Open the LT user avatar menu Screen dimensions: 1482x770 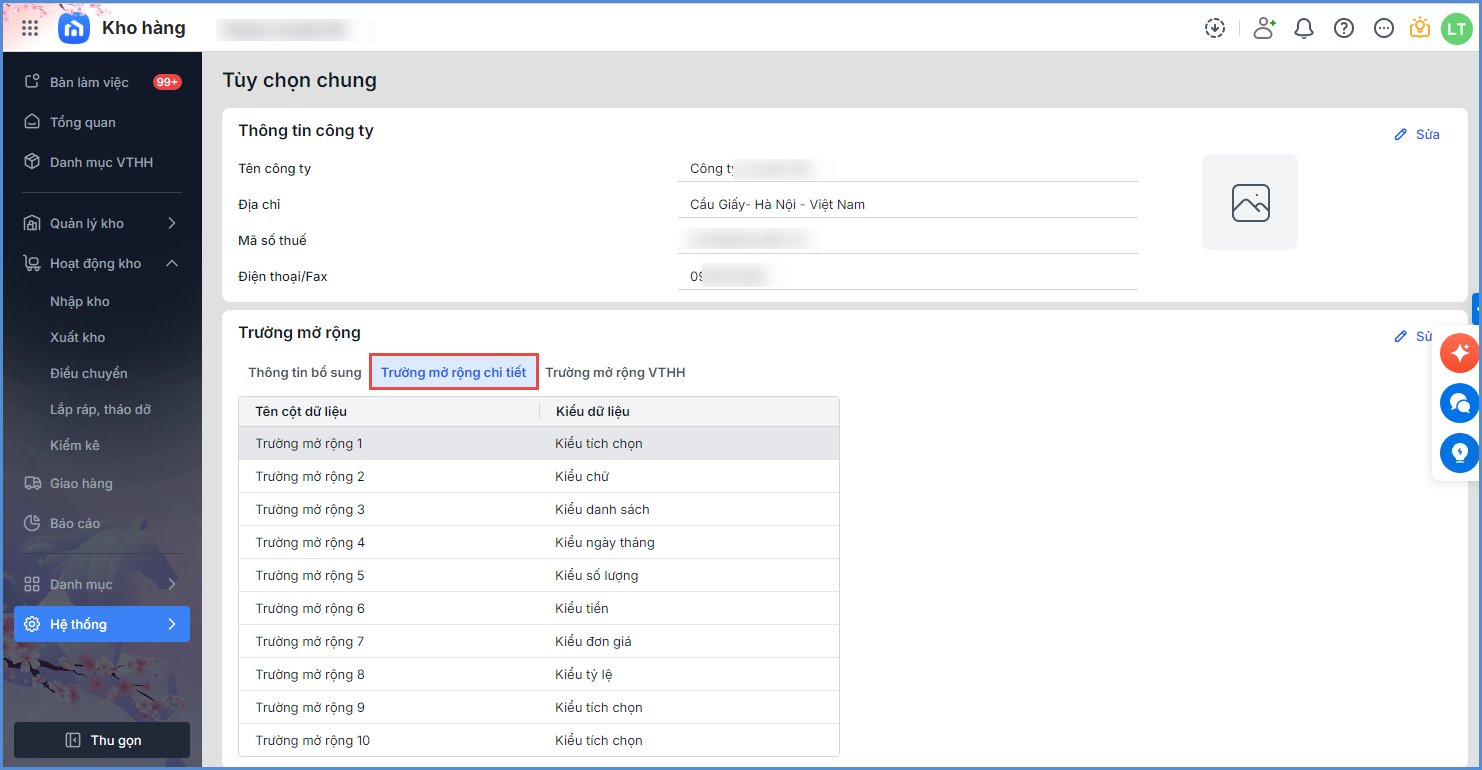pyautogui.click(x=1456, y=28)
